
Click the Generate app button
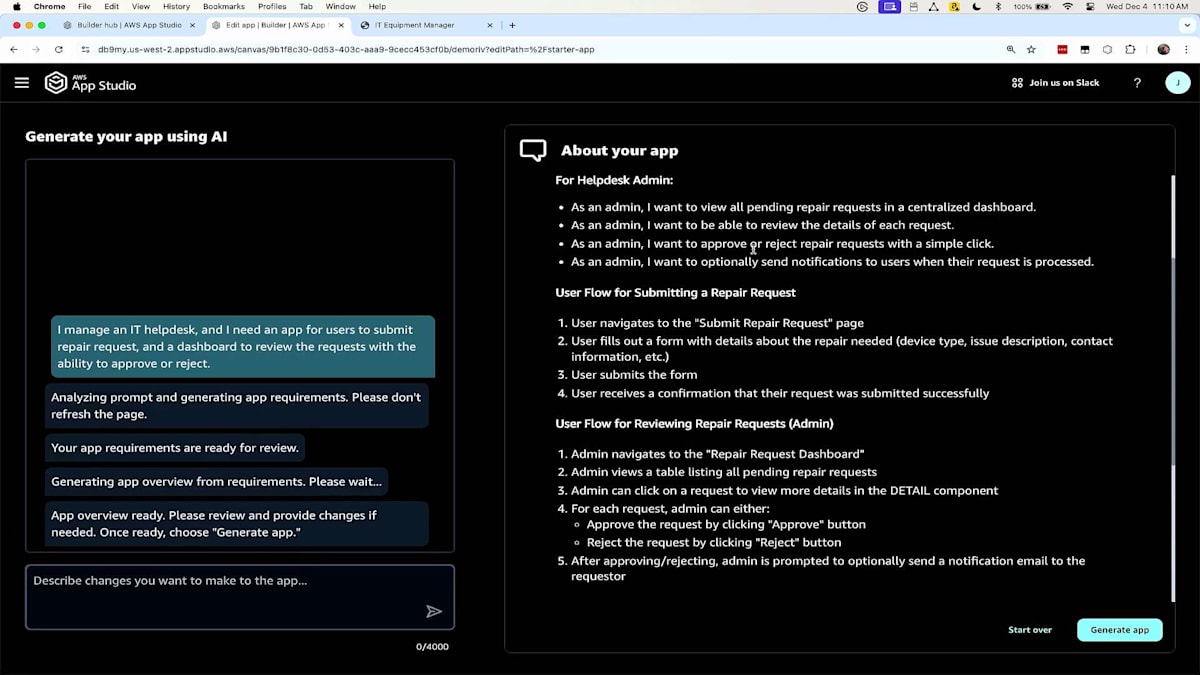tap(1120, 630)
